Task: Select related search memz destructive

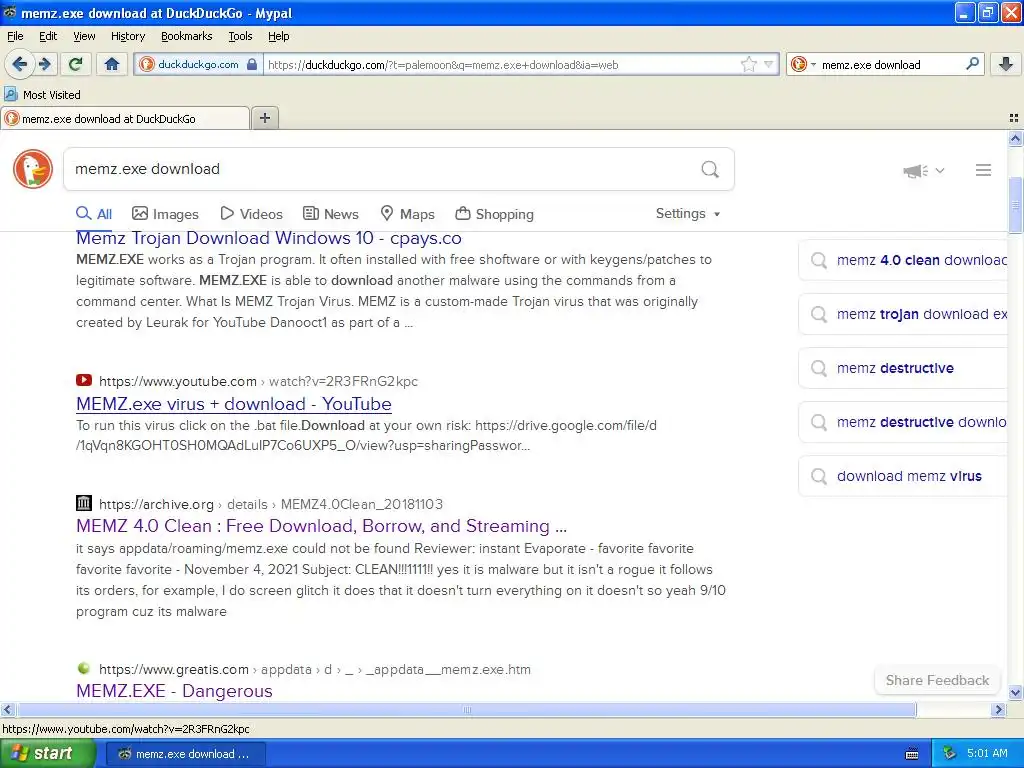Action: [903, 368]
